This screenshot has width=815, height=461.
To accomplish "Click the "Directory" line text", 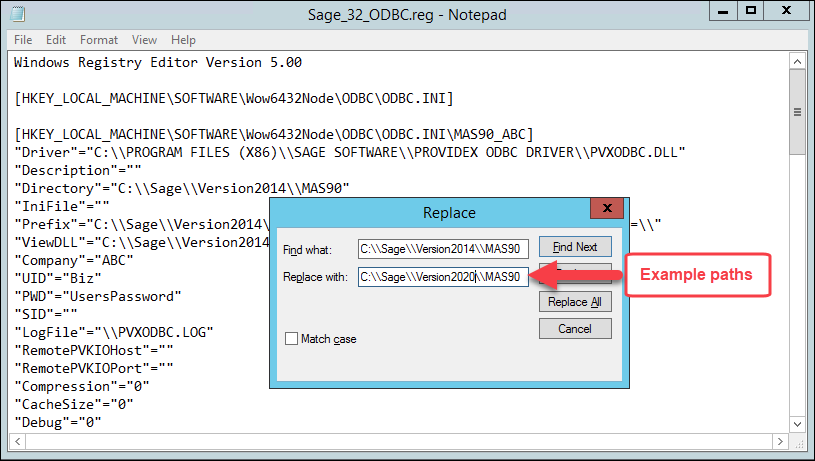I will point(182,189).
